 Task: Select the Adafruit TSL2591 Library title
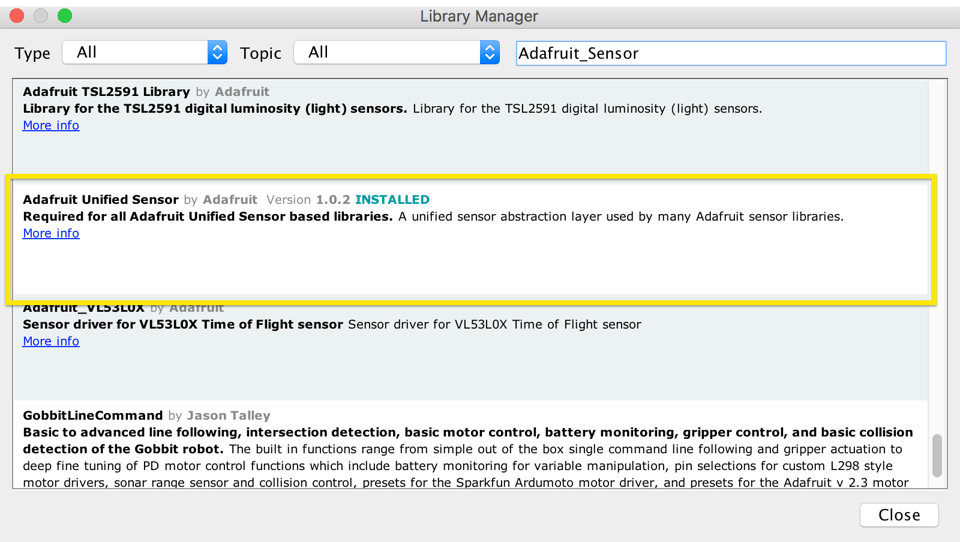[106, 92]
